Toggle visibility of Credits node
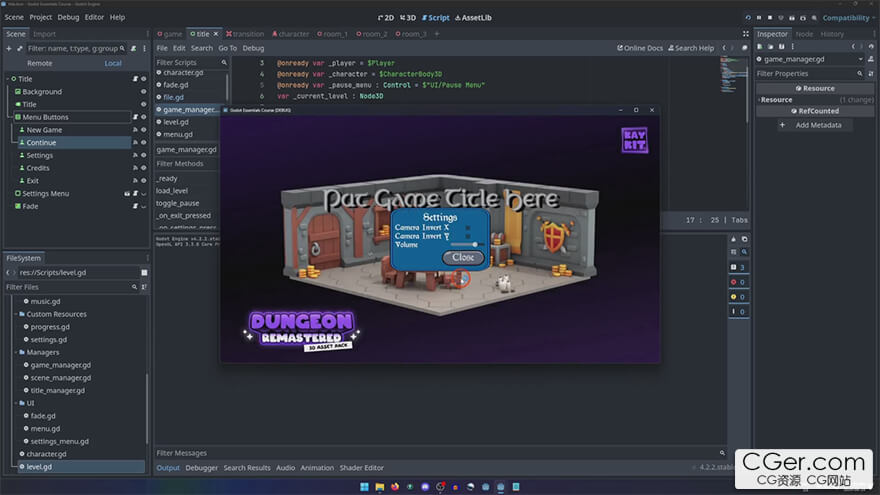The height and width of the screenshot is (495, 880). (x=143, y=168)
